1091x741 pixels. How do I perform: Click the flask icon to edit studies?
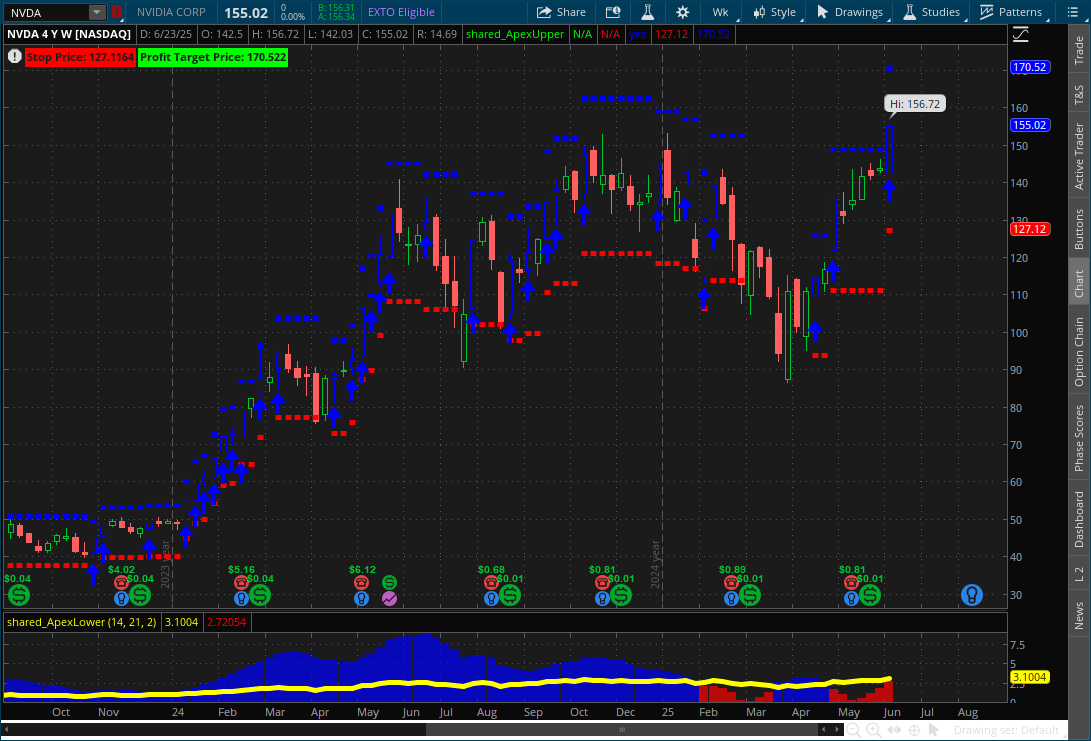tap(647, 12)
